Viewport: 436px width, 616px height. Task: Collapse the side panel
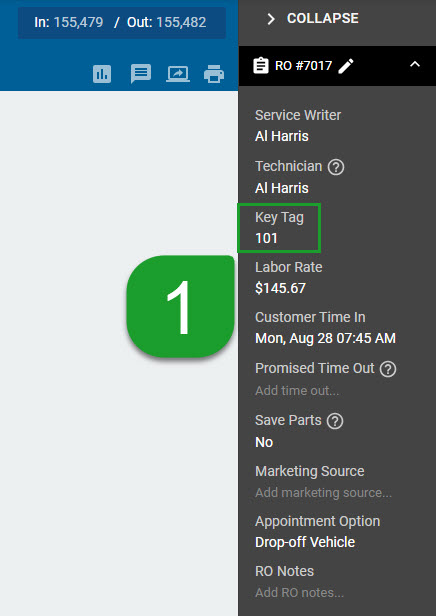pos(313,18)
